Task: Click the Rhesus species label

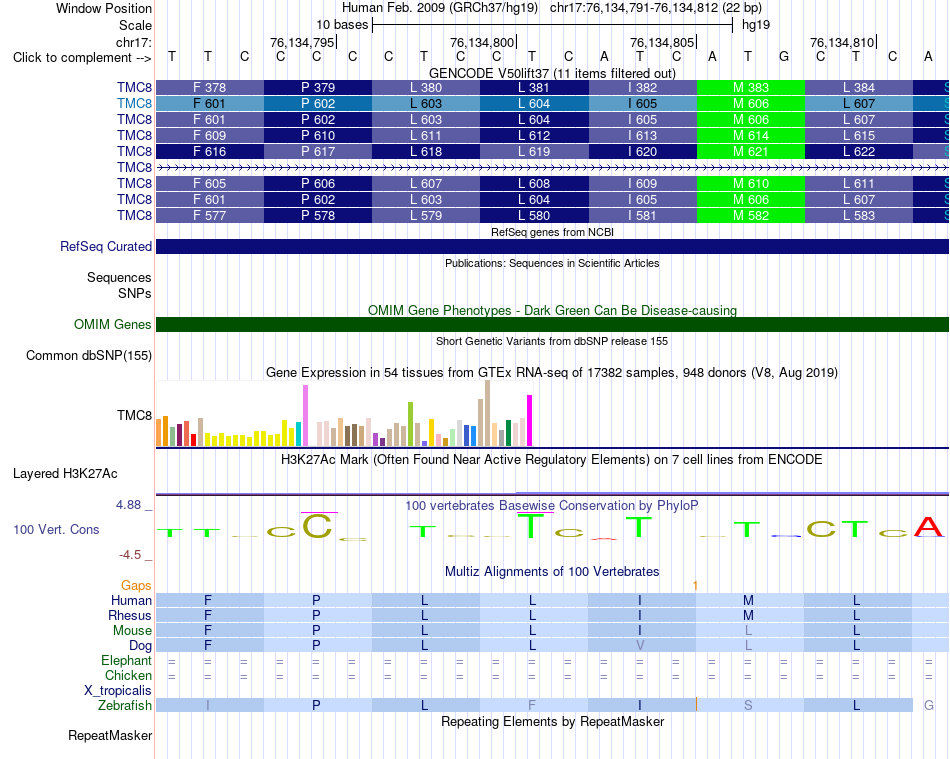Action: 130,615
